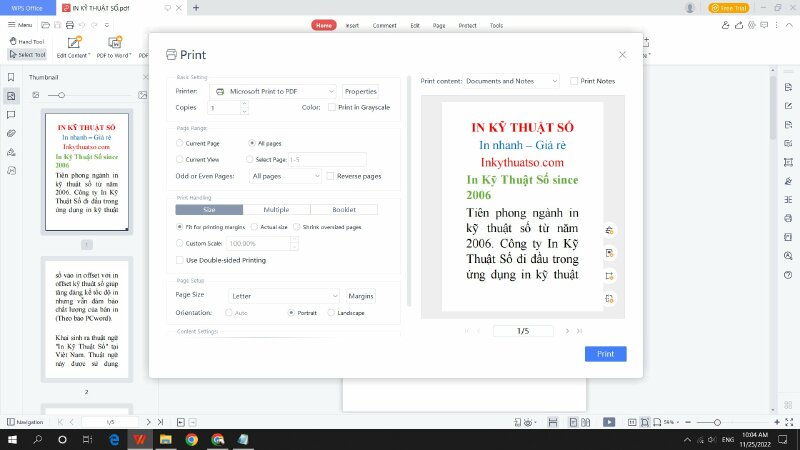The width and height of the screenshot is (800, 450).
Task: Go to next page in print preview
Action: pyautogui.click(x=567, y=331)
